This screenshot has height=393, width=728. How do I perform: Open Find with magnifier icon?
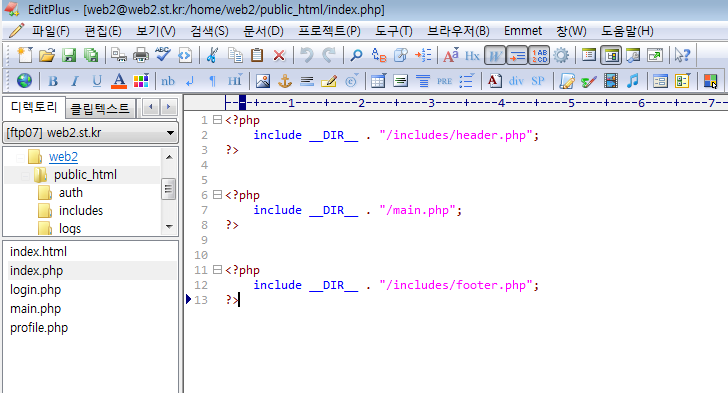pyautogui.click(x=356, y=55)
